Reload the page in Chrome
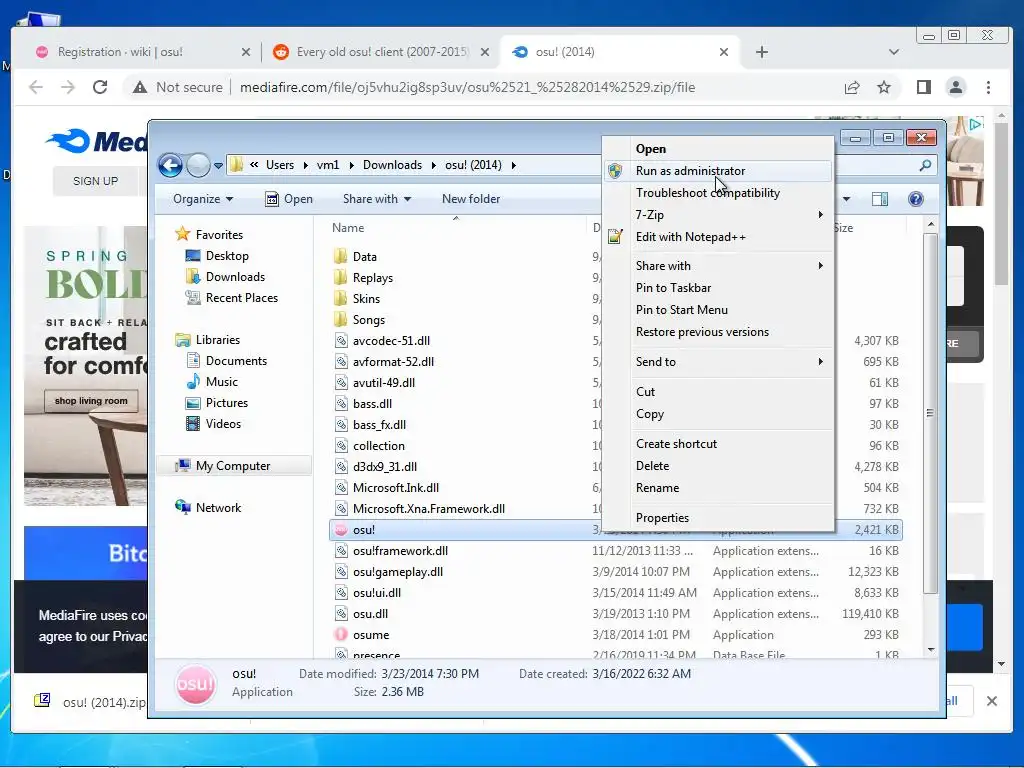The height and width of the screenshot is (768, 1024). (x=100, y=87)
